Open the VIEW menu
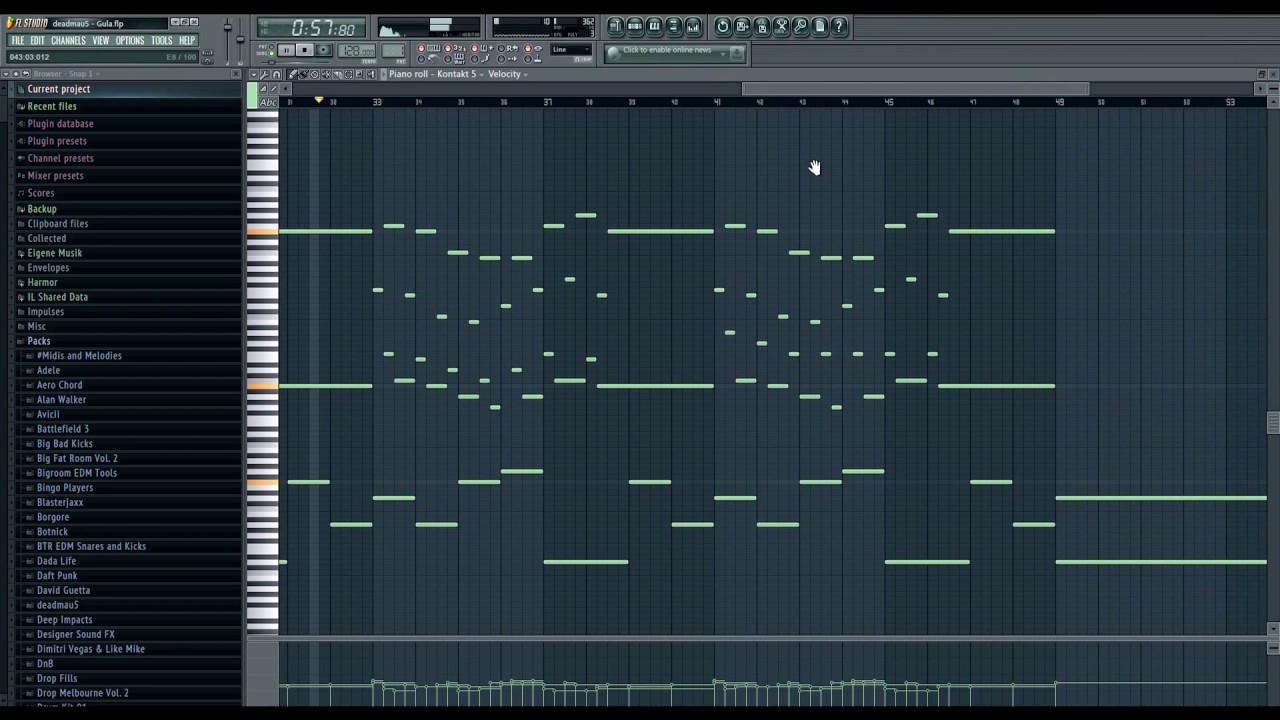This screenshot has width=1280, height=720. (101, 41)
